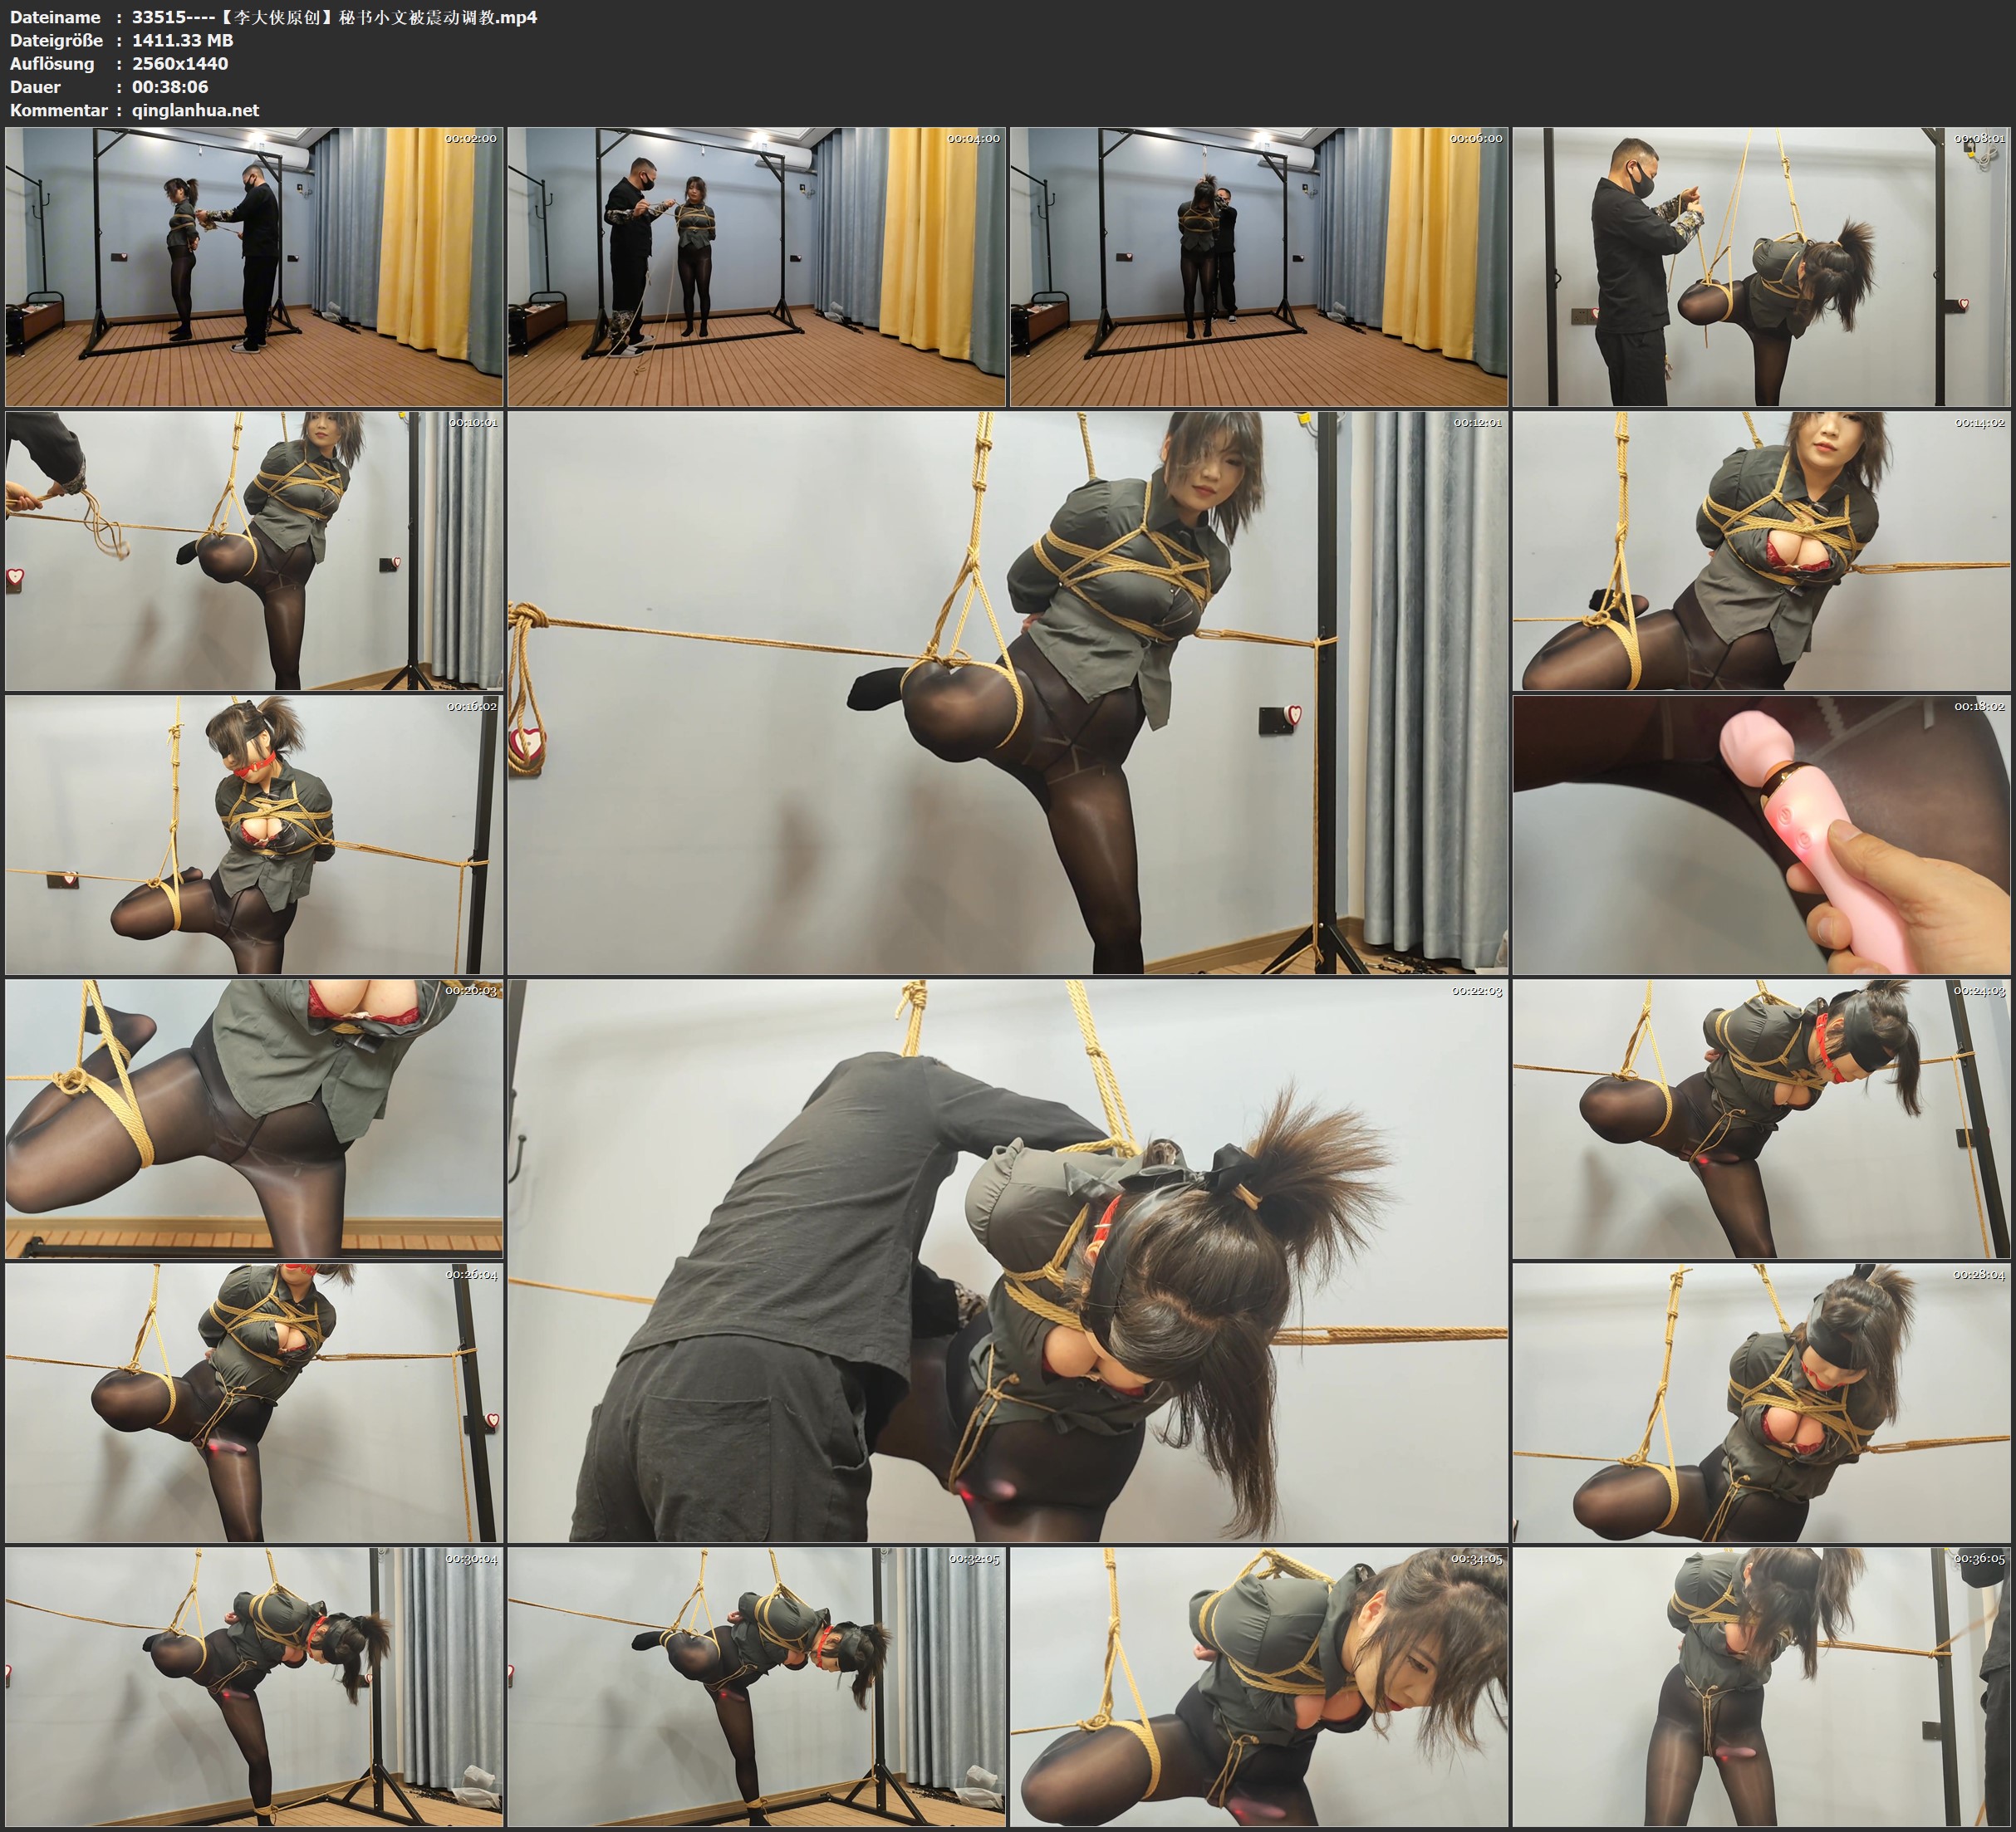2016x1832 pixels.
Task: Click the Dateiname filename text
Action: (334, 17)
